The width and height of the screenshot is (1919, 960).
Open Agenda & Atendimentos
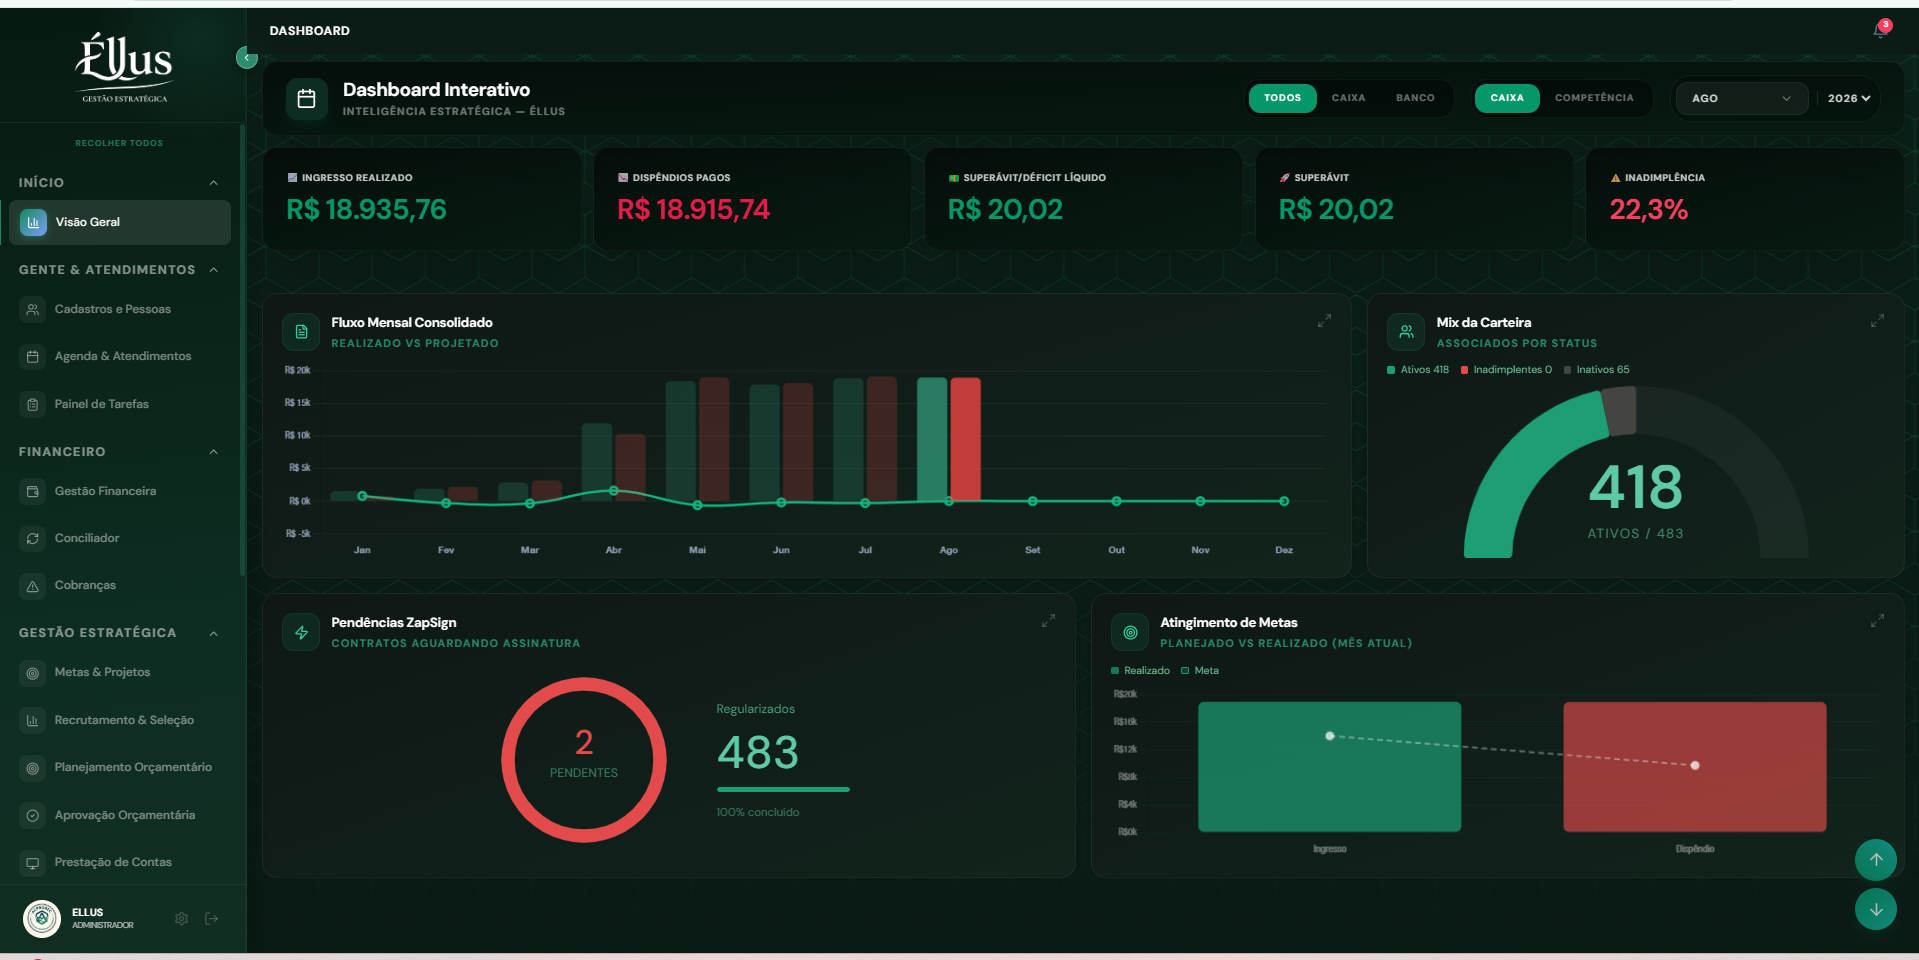(120, 357)
